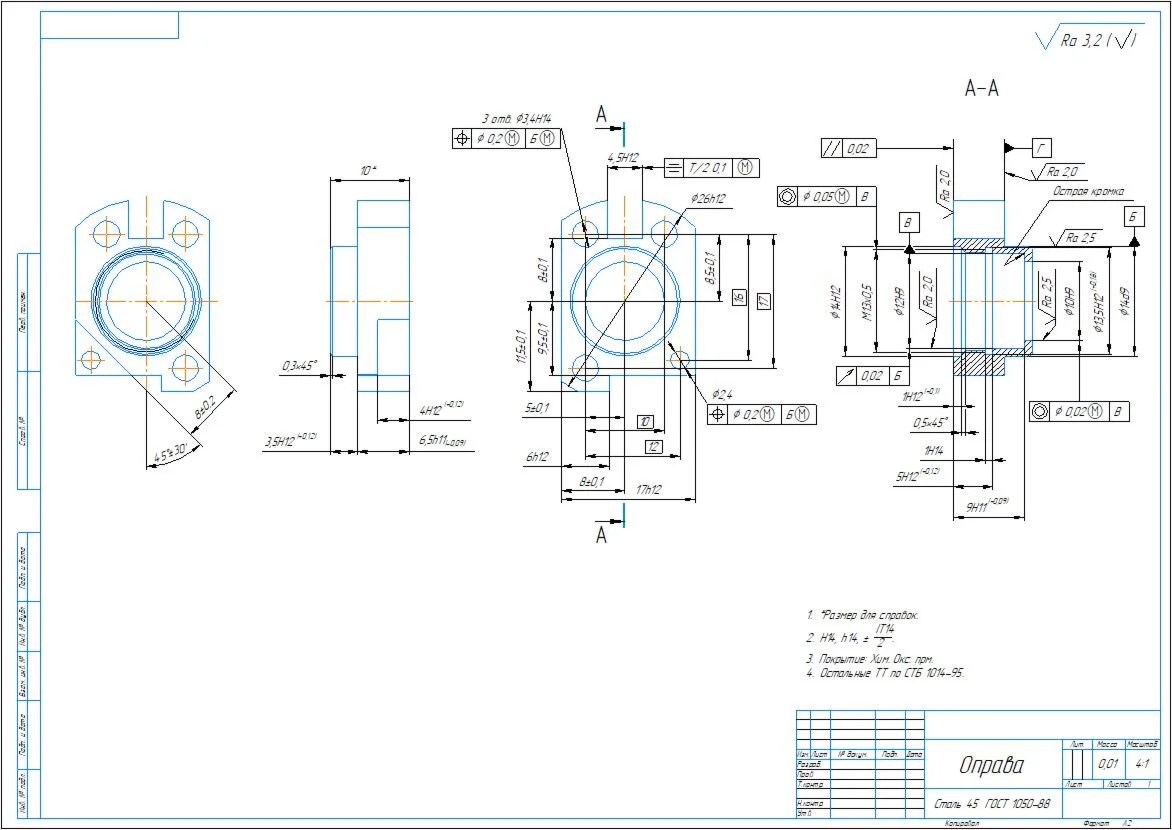
Task: Click the 4:1 scale cell
Action: tap(1141, 764)
